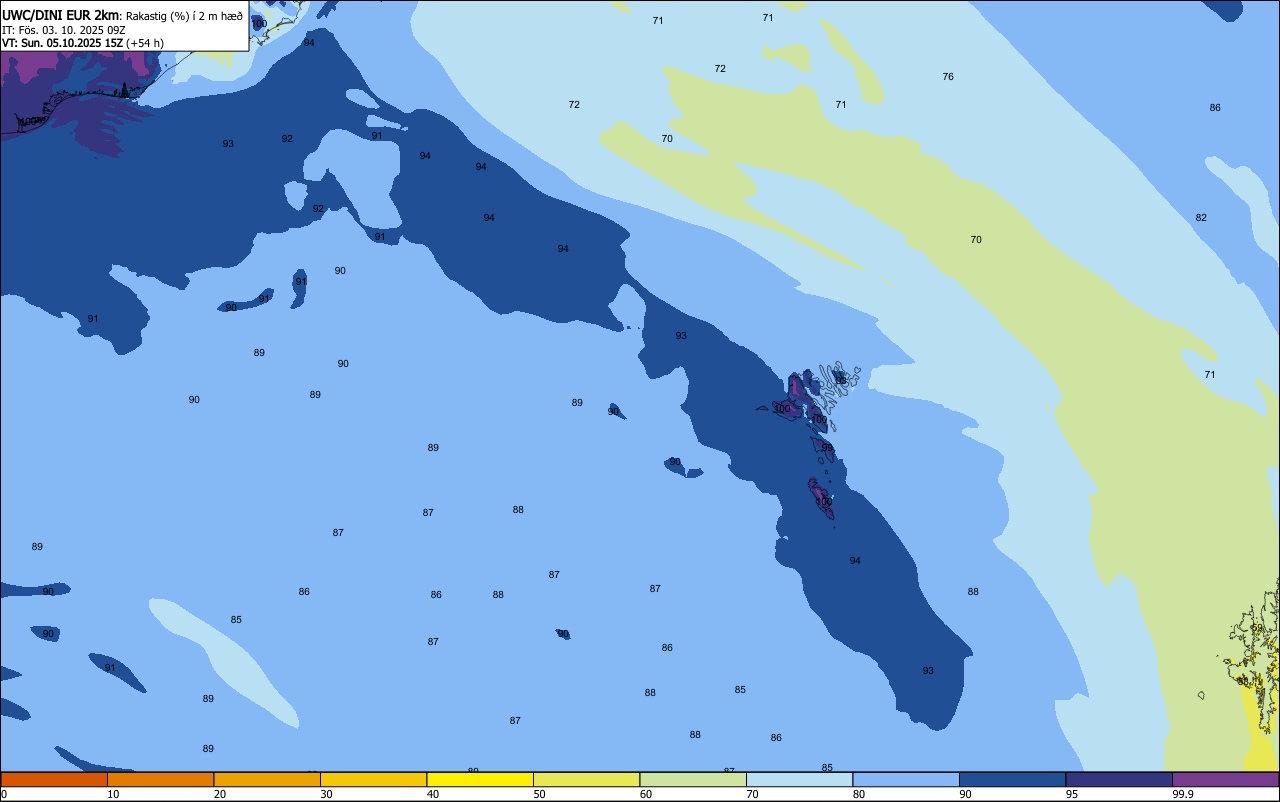
Task: Select the bright yellow 40–50 legend swatch
Action: tap(480, 779)
